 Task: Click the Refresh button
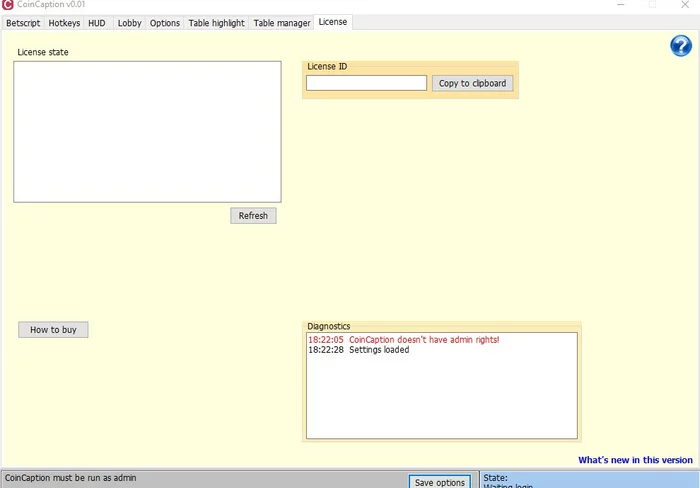[253, 216]
